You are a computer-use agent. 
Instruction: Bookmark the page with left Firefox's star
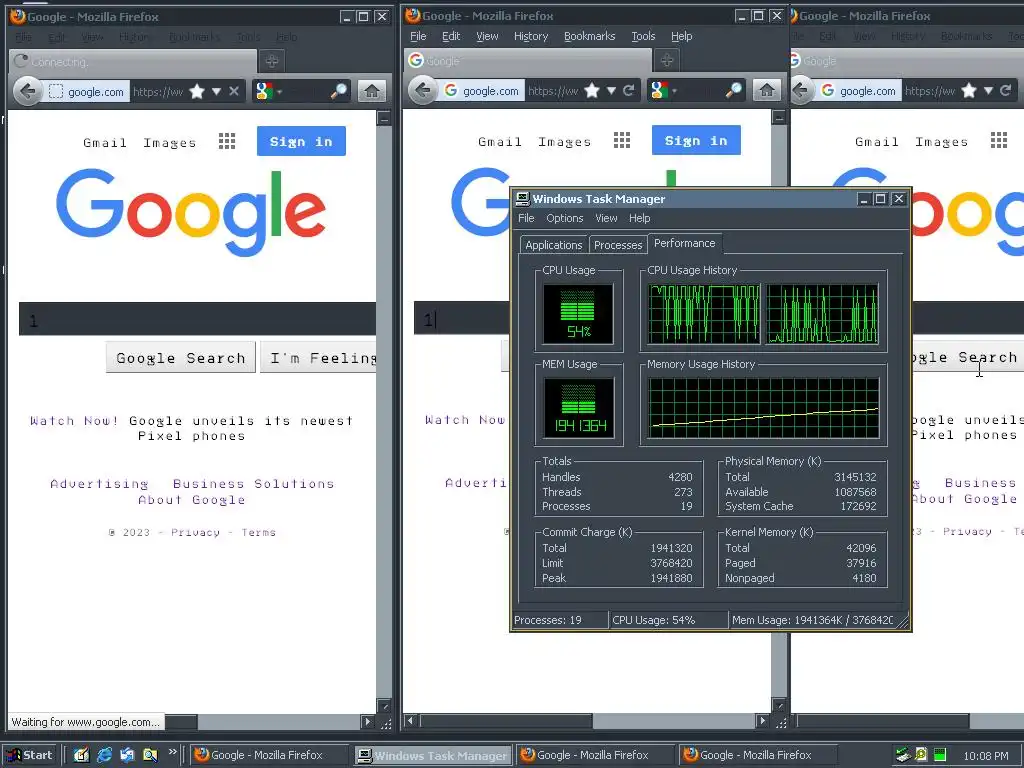(197, 91)
